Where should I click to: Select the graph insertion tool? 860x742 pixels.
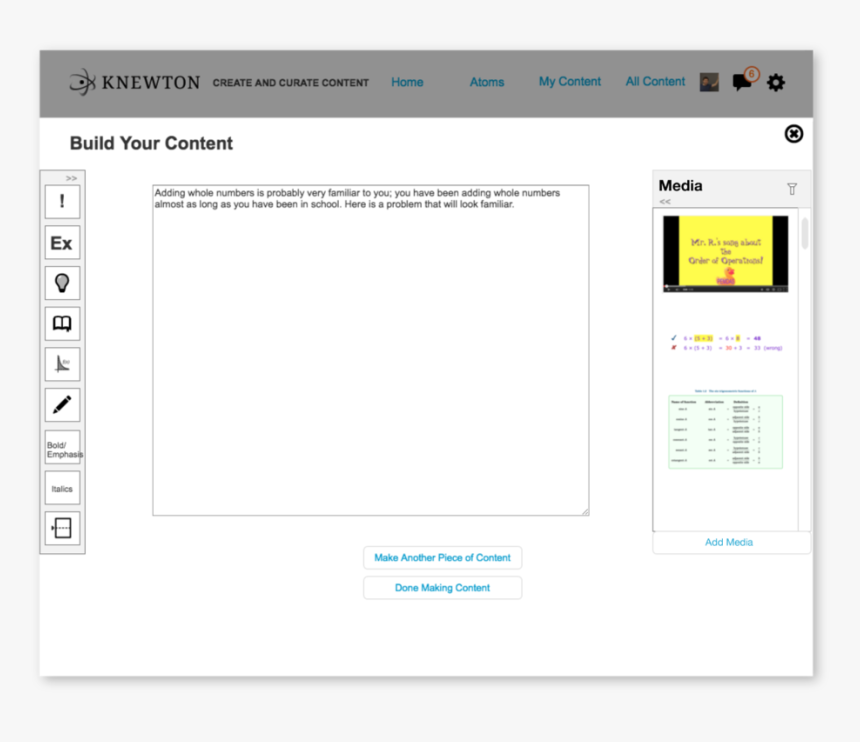click(x=62, y=364)
